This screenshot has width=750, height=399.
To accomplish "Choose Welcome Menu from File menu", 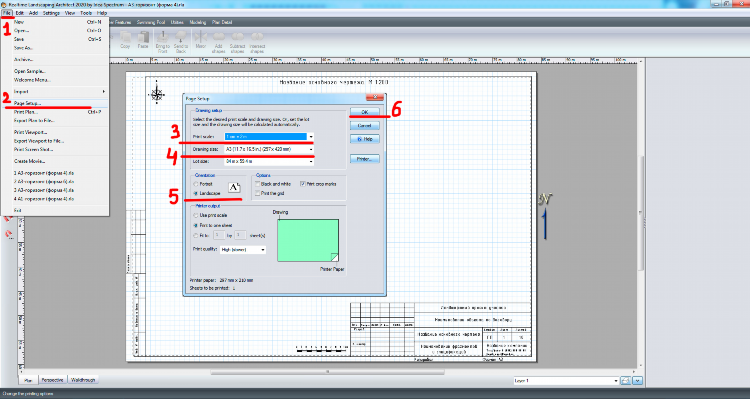I will click(x=55, y=80).
